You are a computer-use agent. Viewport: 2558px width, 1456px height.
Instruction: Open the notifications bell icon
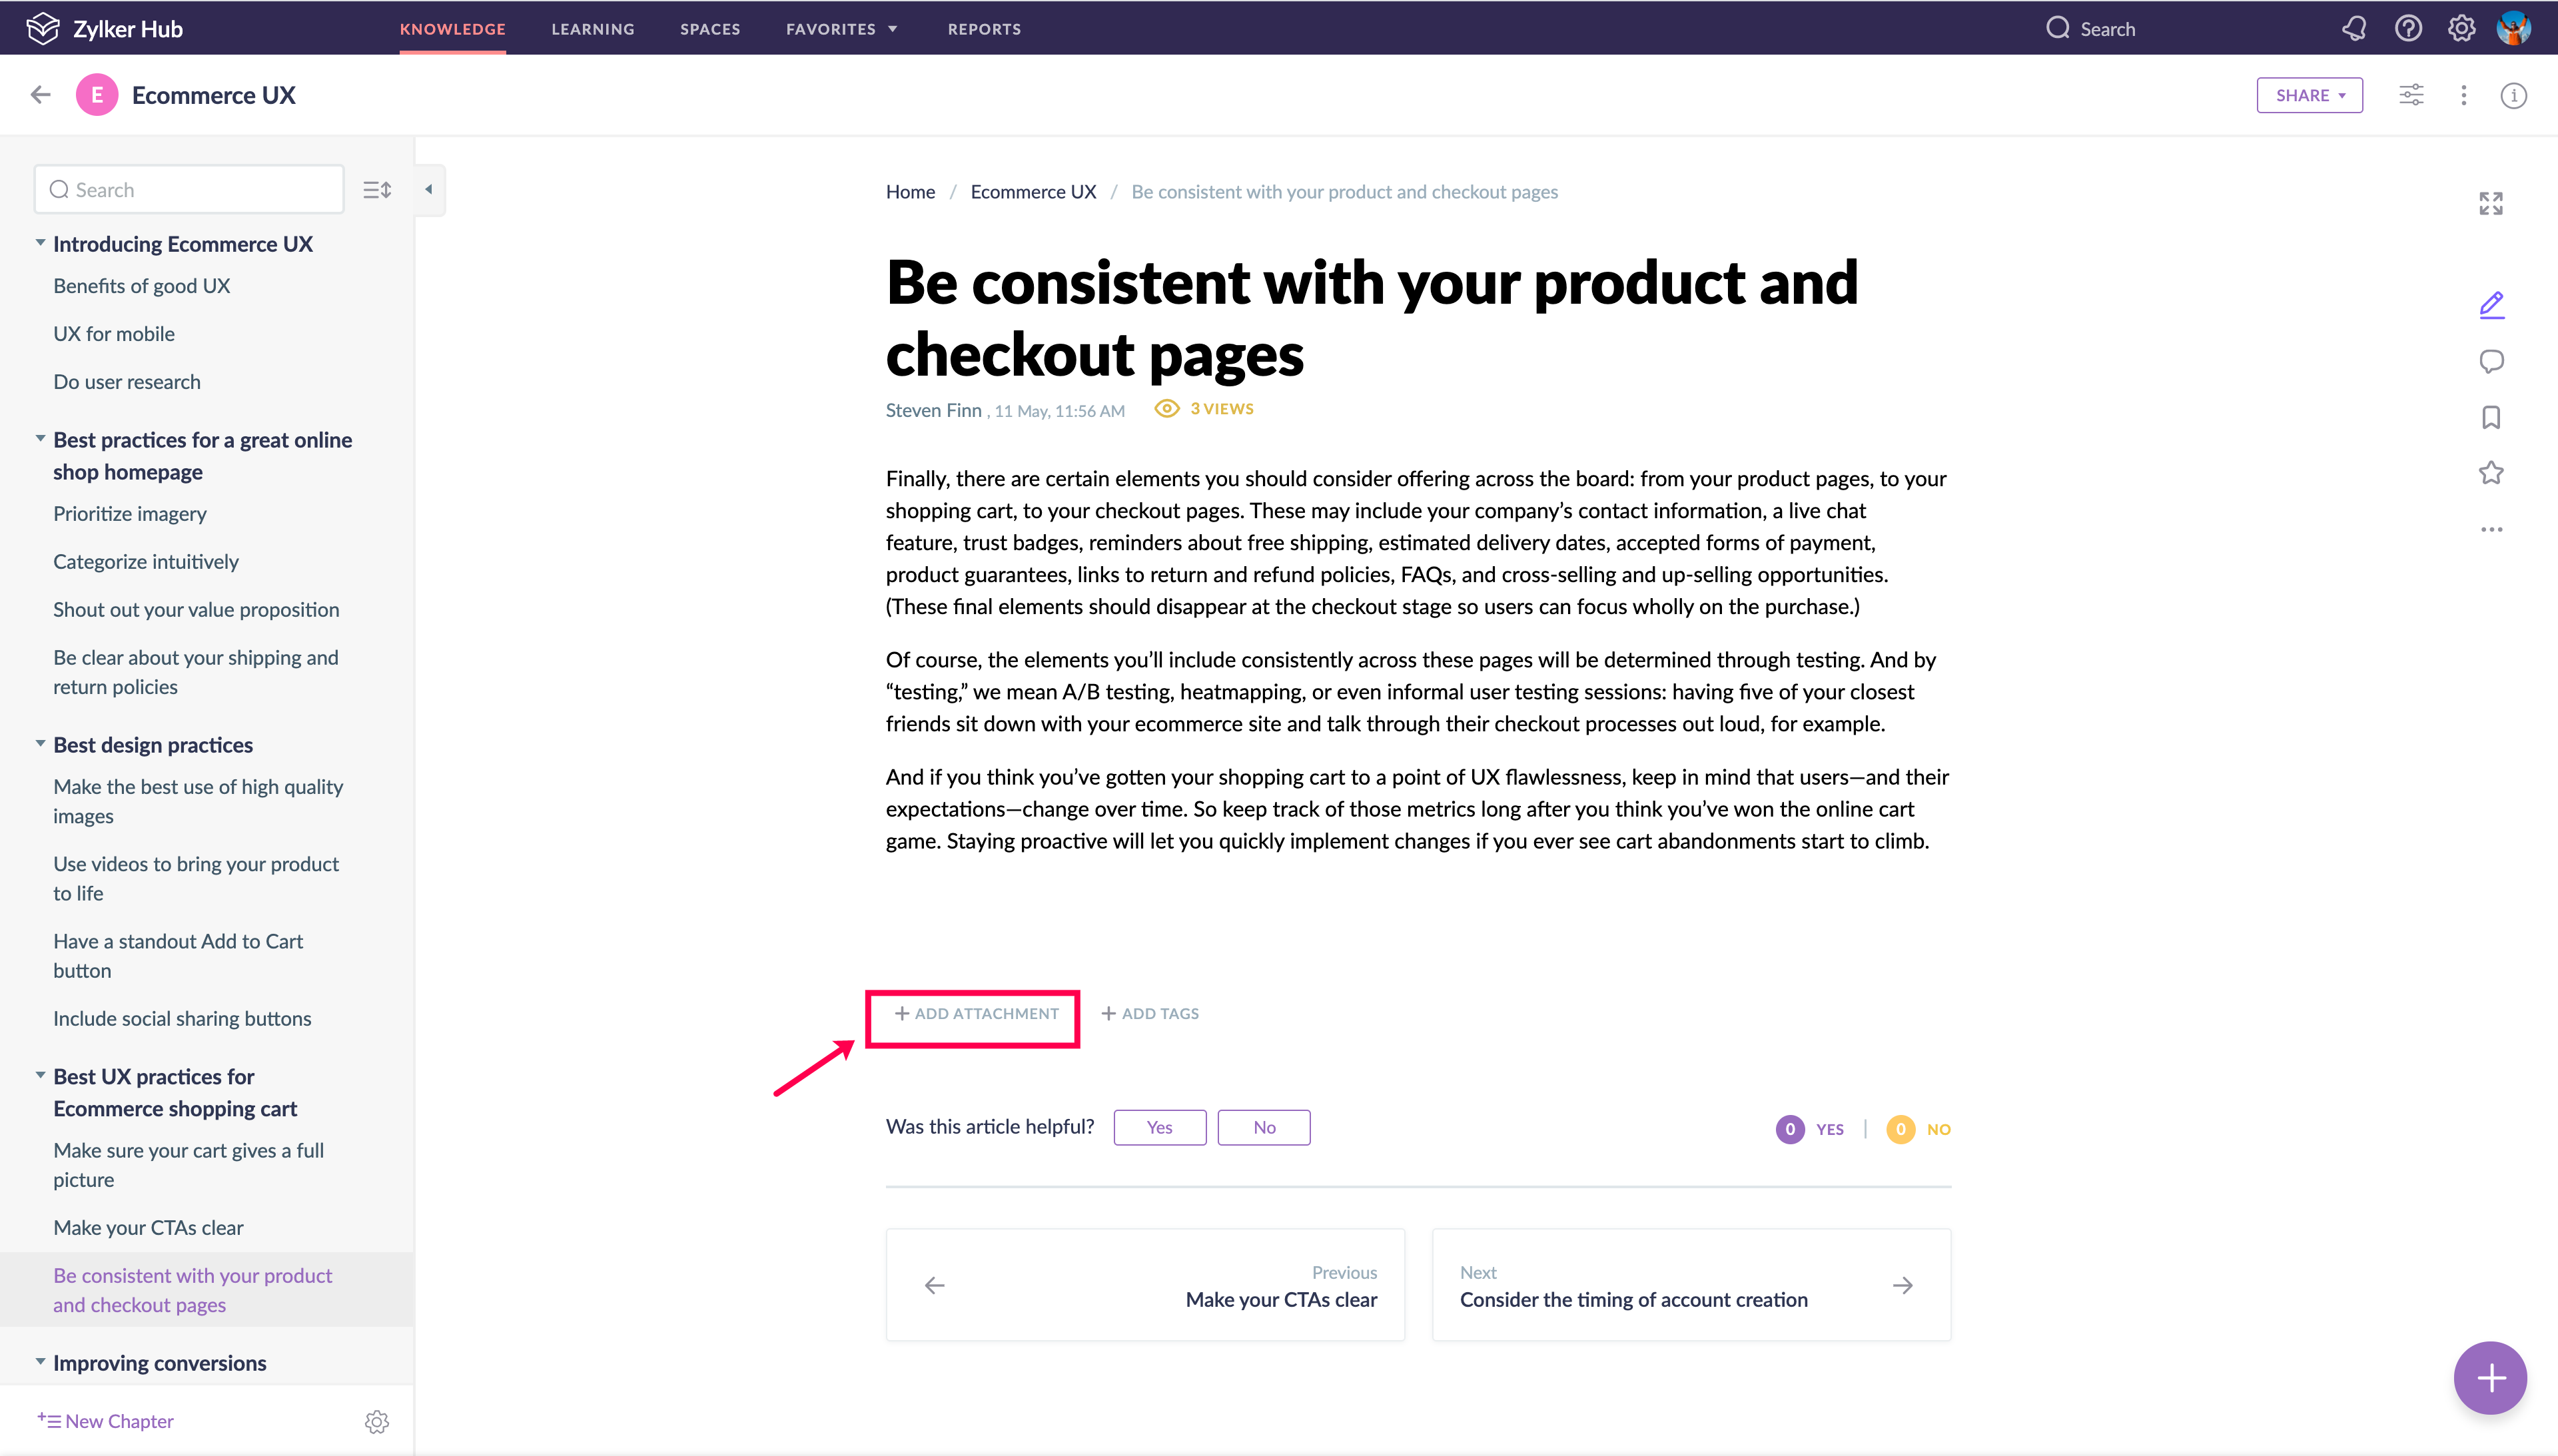[x=2354, y=28]
